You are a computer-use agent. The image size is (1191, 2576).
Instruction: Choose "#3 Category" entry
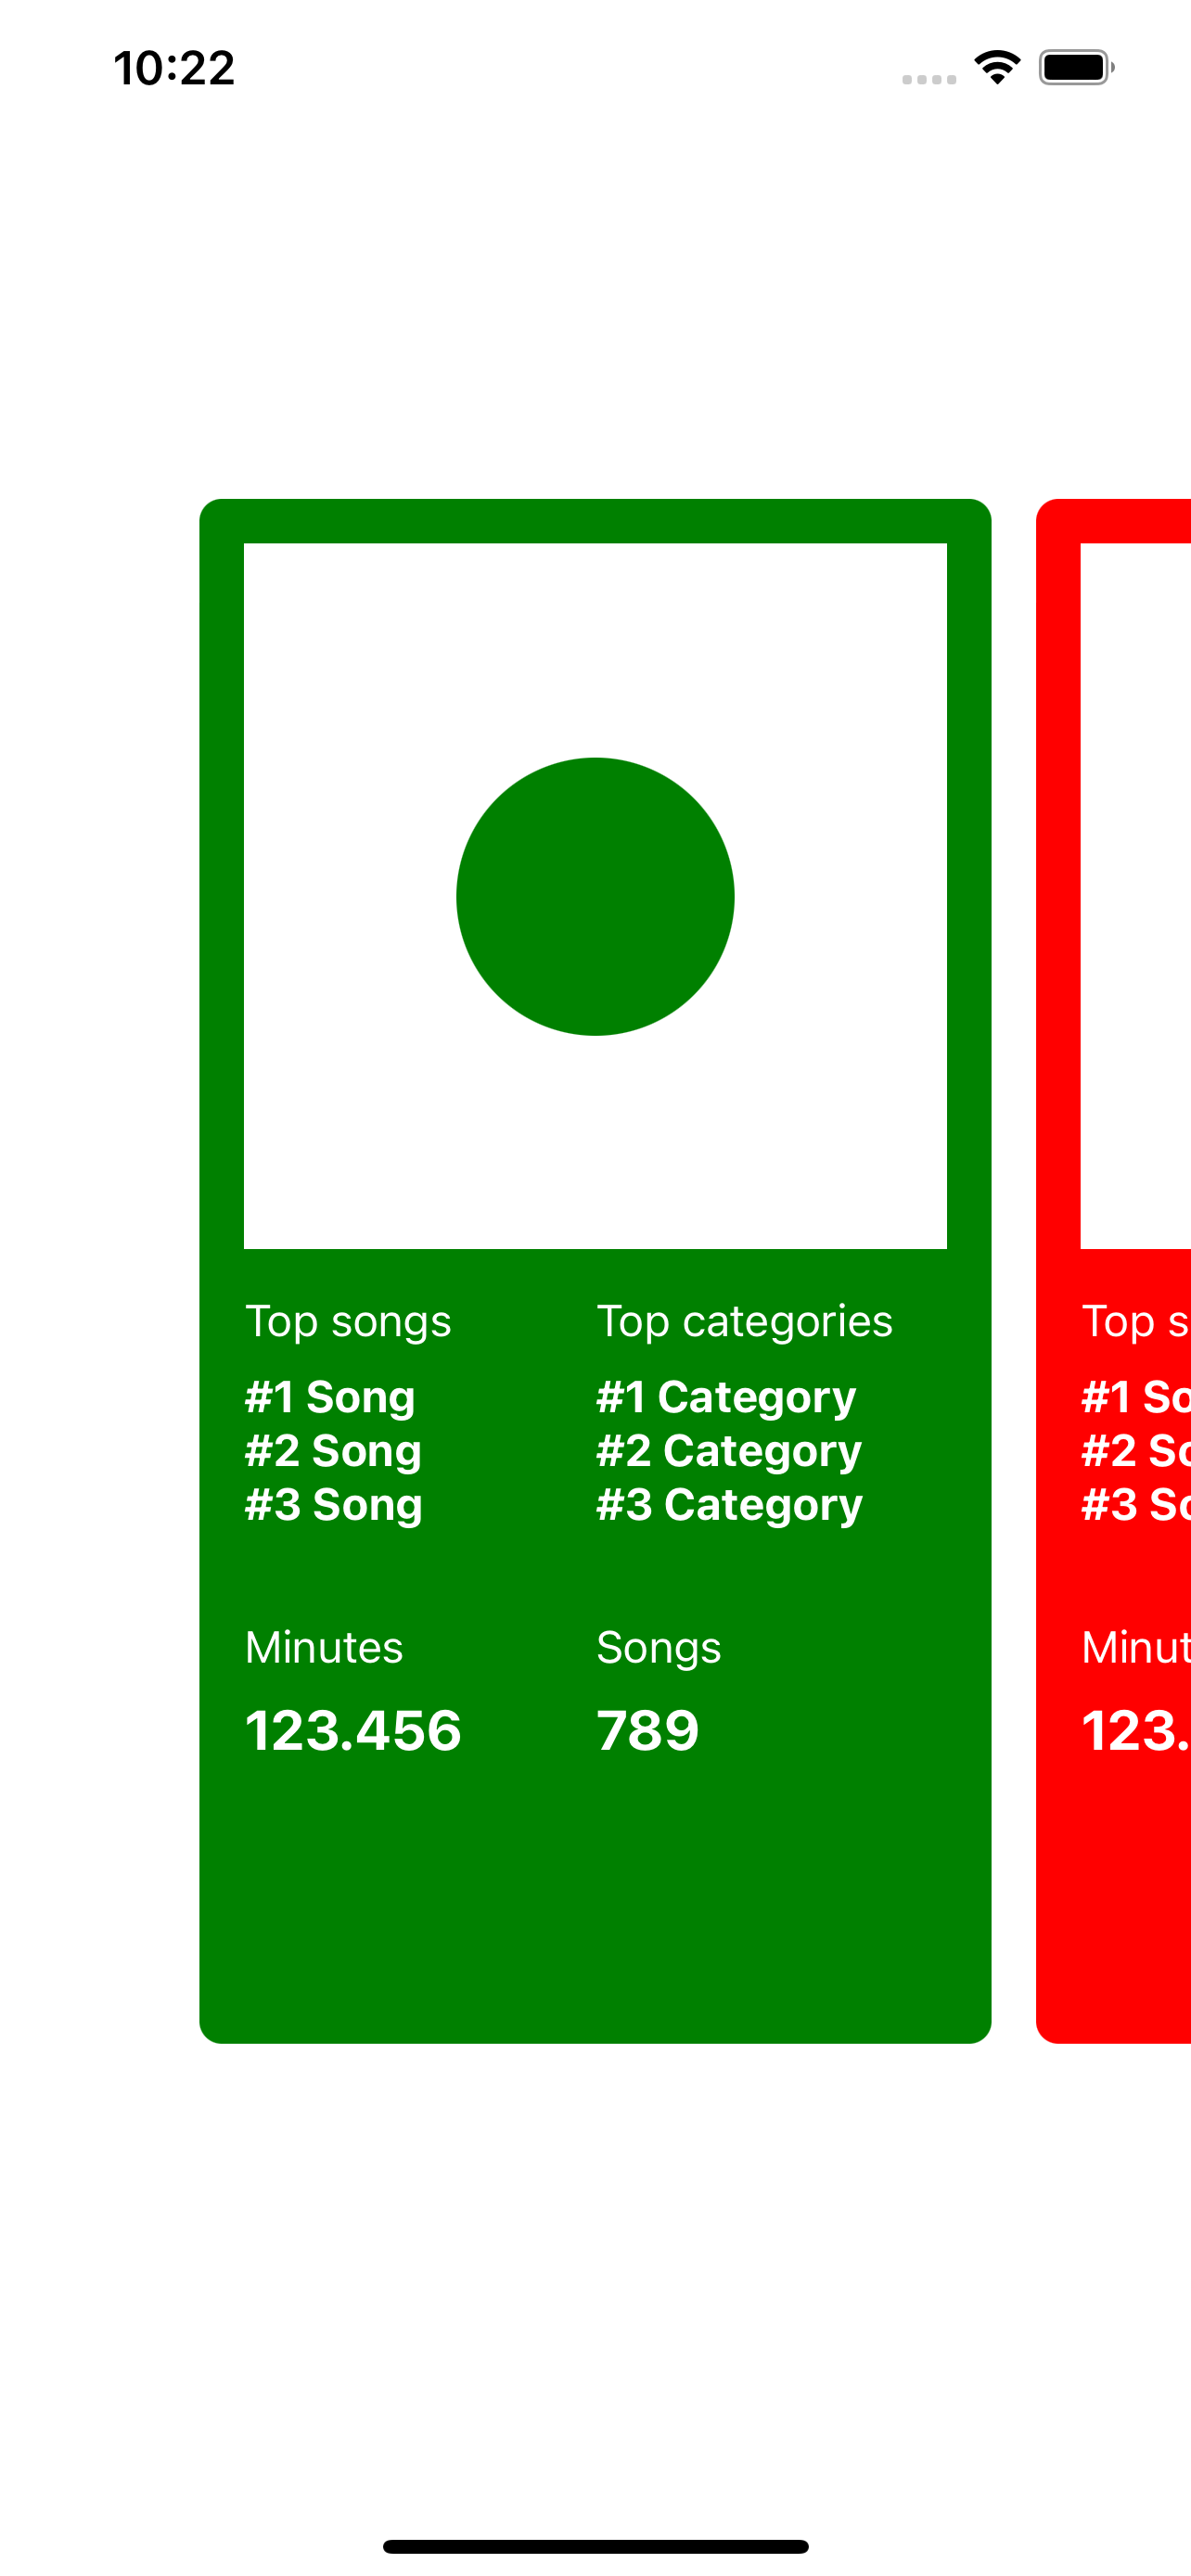(x=729, y=1505)
